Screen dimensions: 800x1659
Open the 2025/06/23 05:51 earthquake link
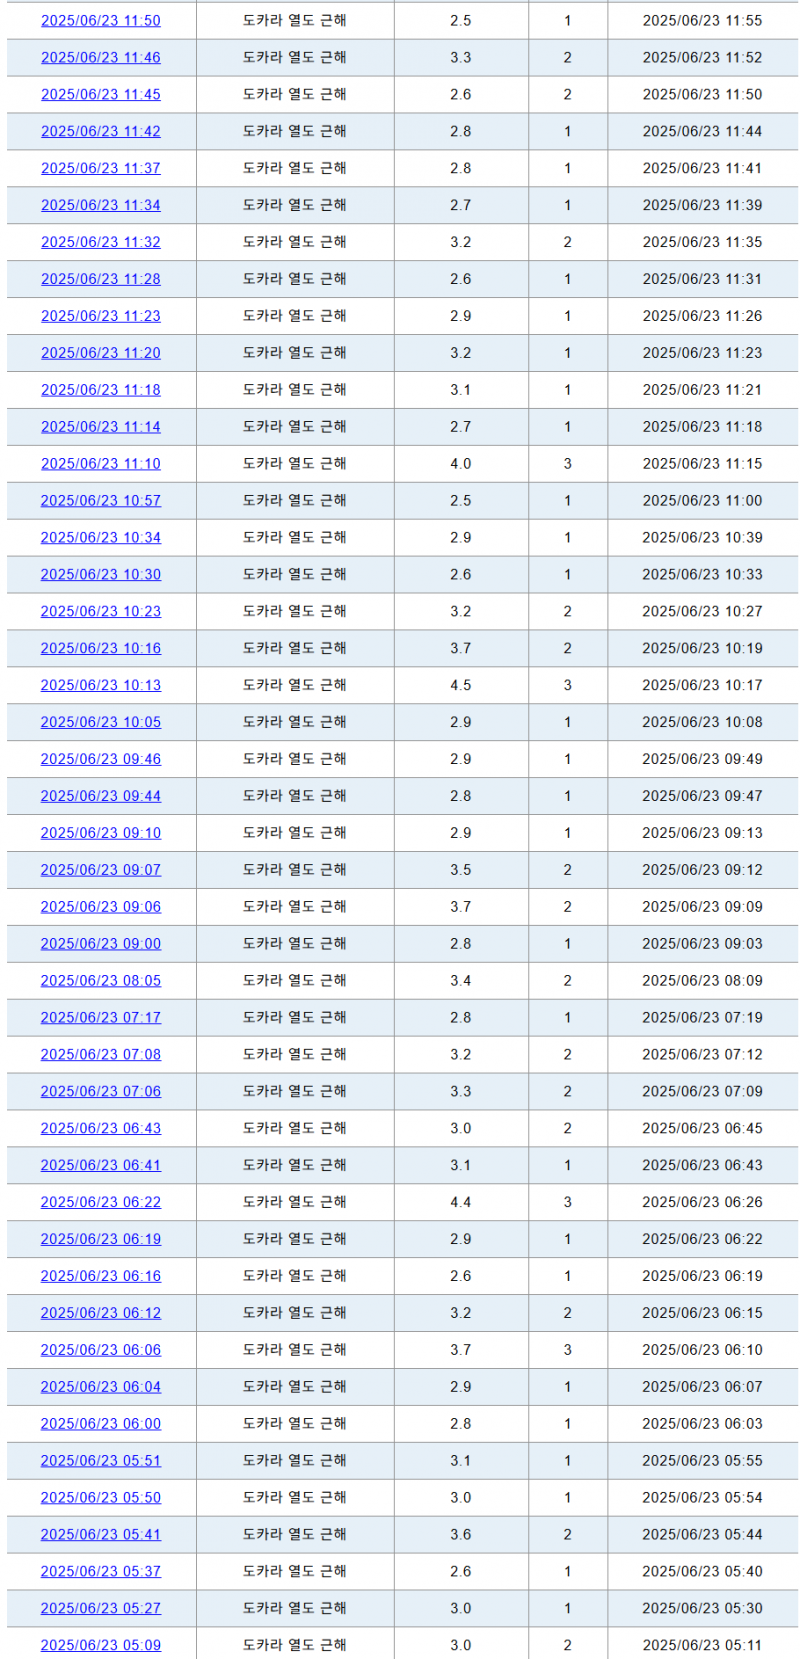[101, 1463]
